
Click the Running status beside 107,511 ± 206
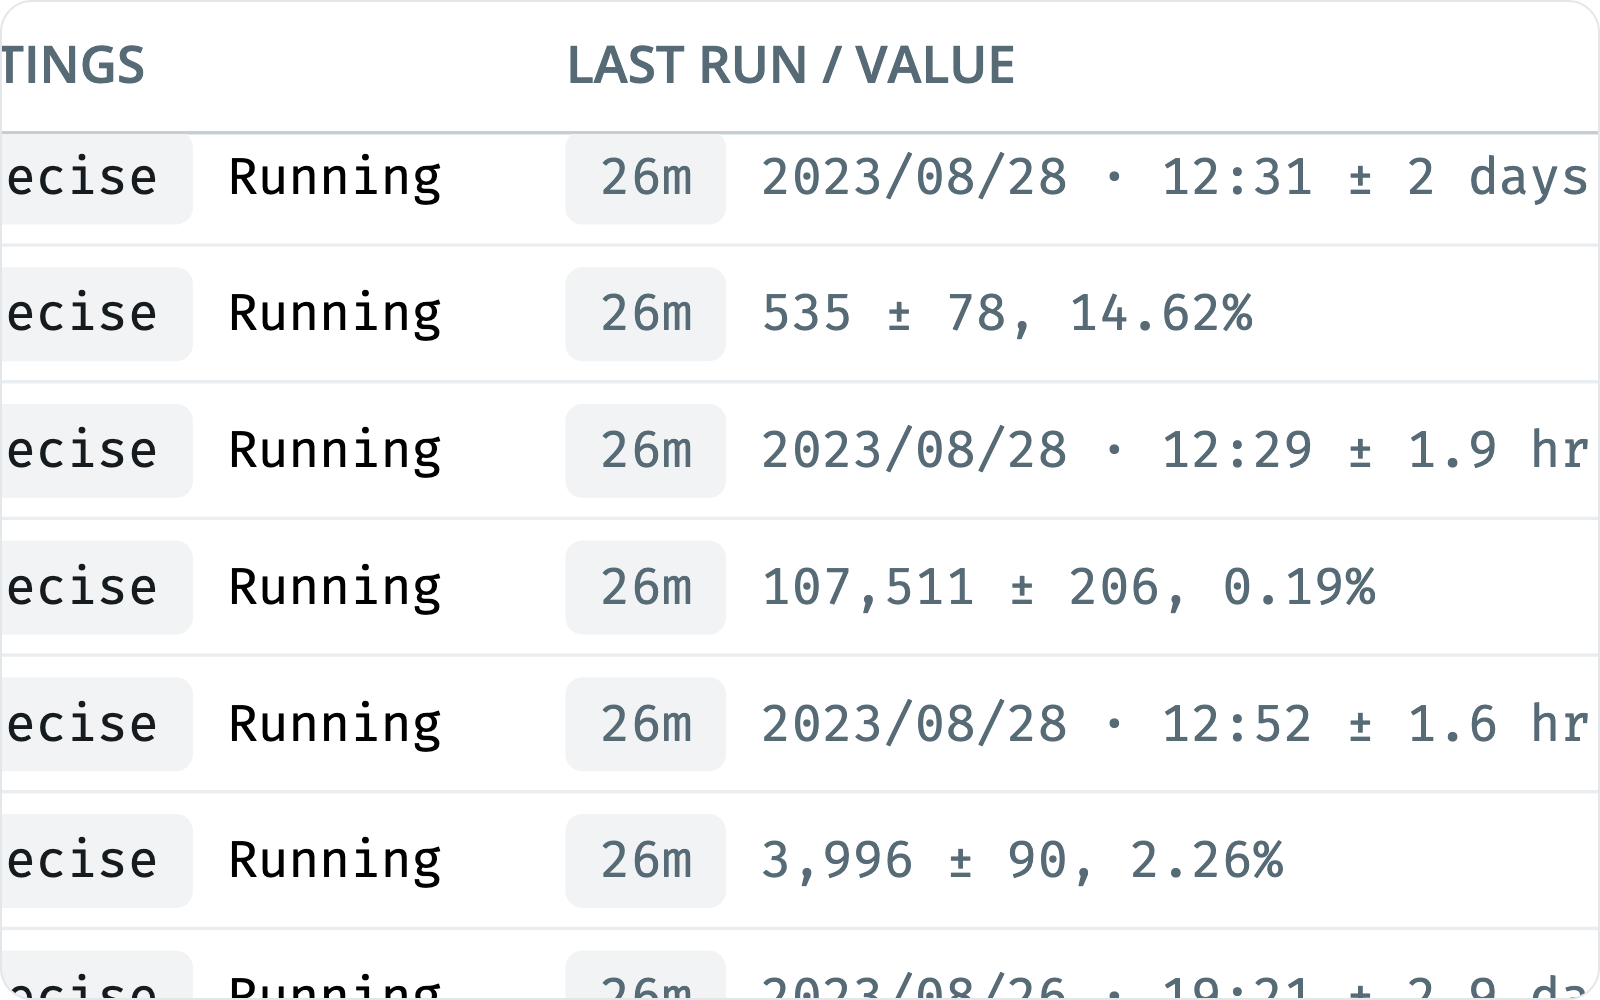pyautogui.click(x=334, y=587)
